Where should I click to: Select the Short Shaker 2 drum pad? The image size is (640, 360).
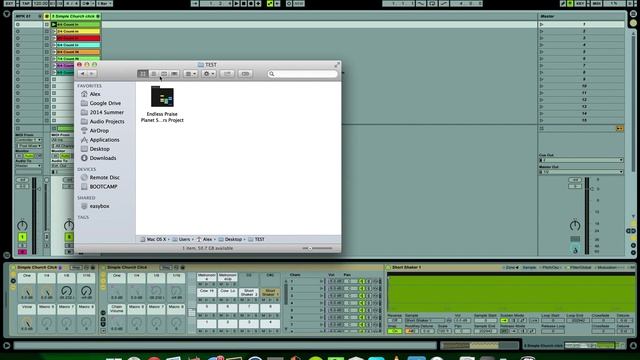pyautogui.click(x=249, y=292)
